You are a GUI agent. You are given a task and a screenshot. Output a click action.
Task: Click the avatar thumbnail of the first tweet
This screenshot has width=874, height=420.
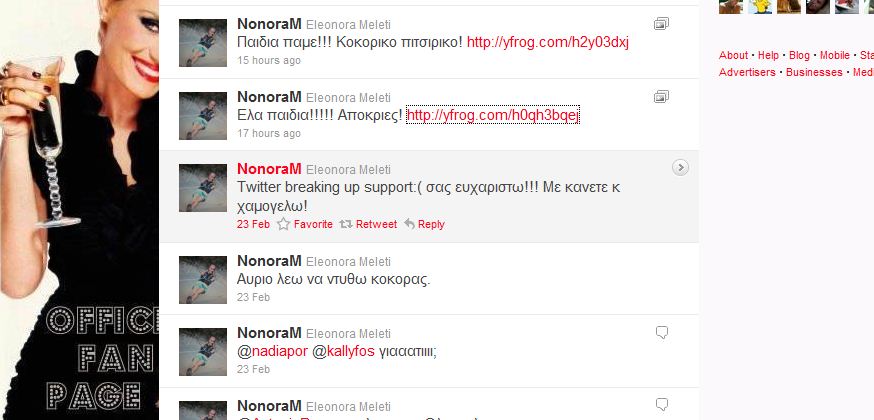(203, 43)
